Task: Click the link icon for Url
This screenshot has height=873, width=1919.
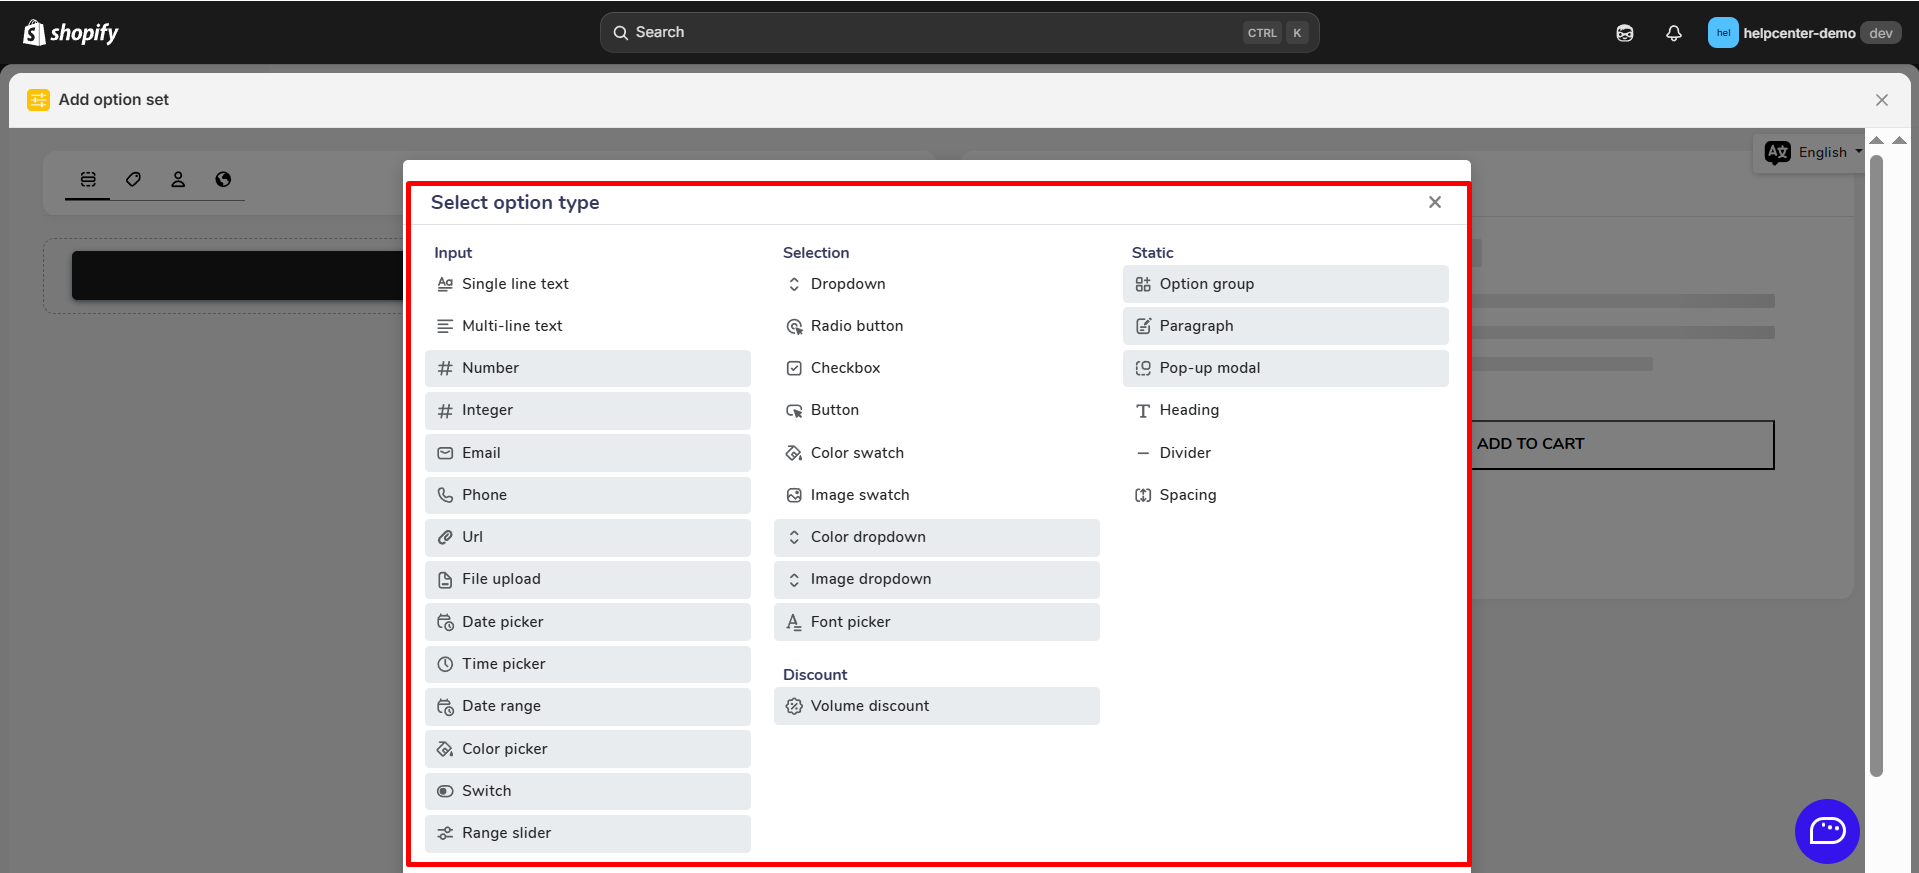Action: [x=445, y=537]
